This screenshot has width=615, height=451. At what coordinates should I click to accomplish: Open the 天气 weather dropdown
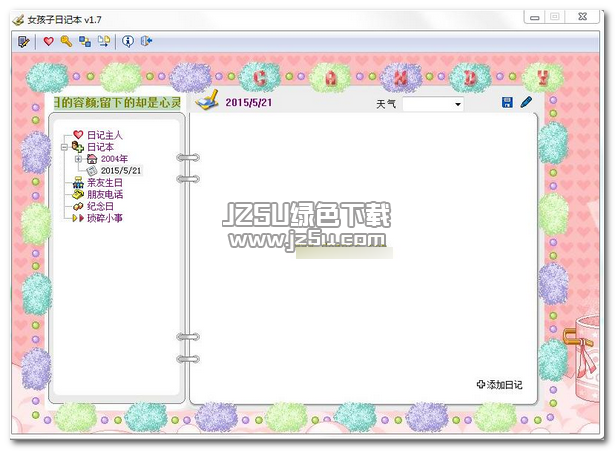pos(457,104)
